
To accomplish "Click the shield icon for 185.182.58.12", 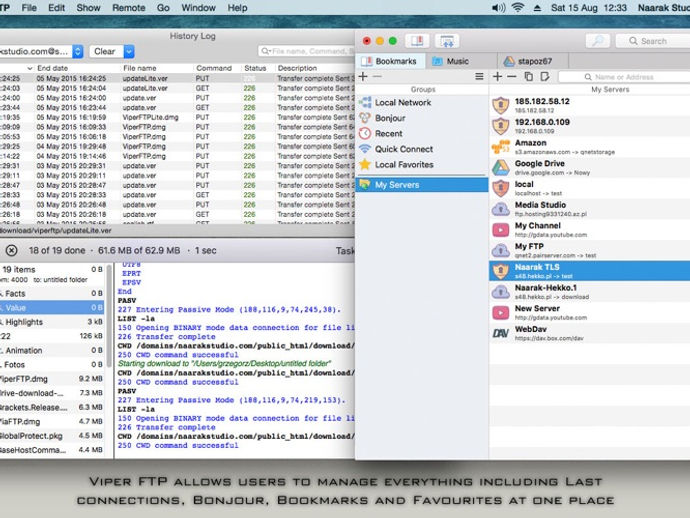I will 501,106.
